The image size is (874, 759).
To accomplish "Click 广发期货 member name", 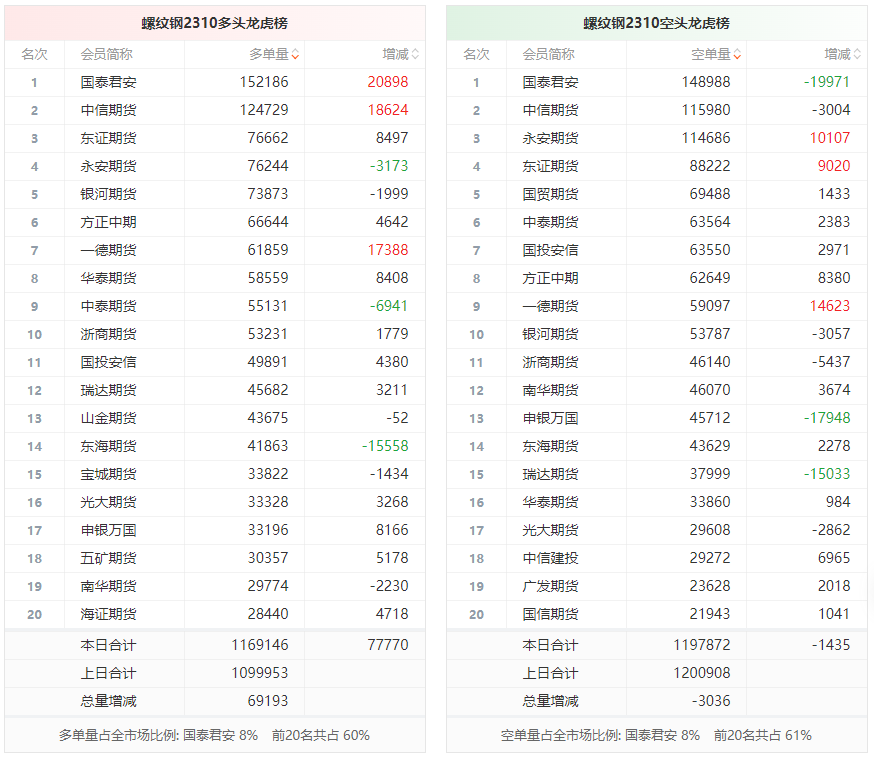I will click(550, 586).
